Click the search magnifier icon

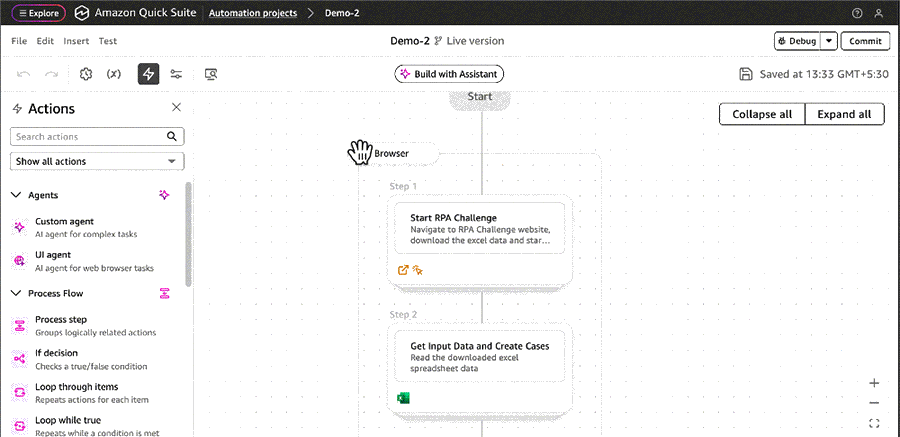171,137
